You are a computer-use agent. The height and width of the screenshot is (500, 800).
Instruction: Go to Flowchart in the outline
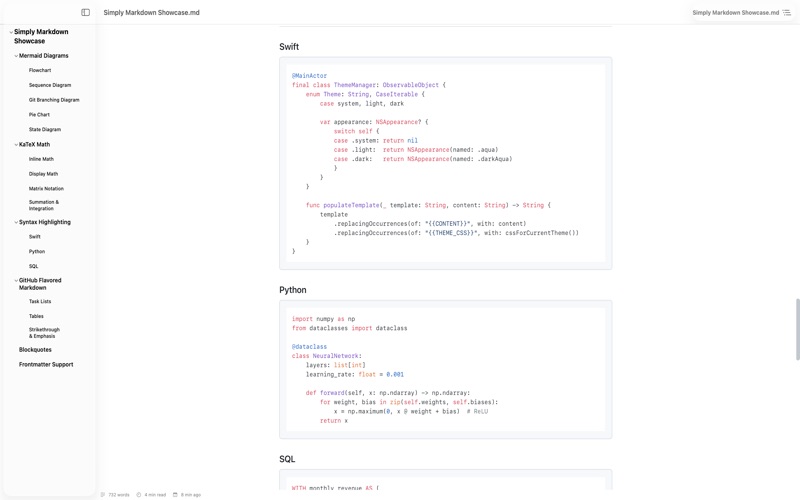(x=40, y=70)
